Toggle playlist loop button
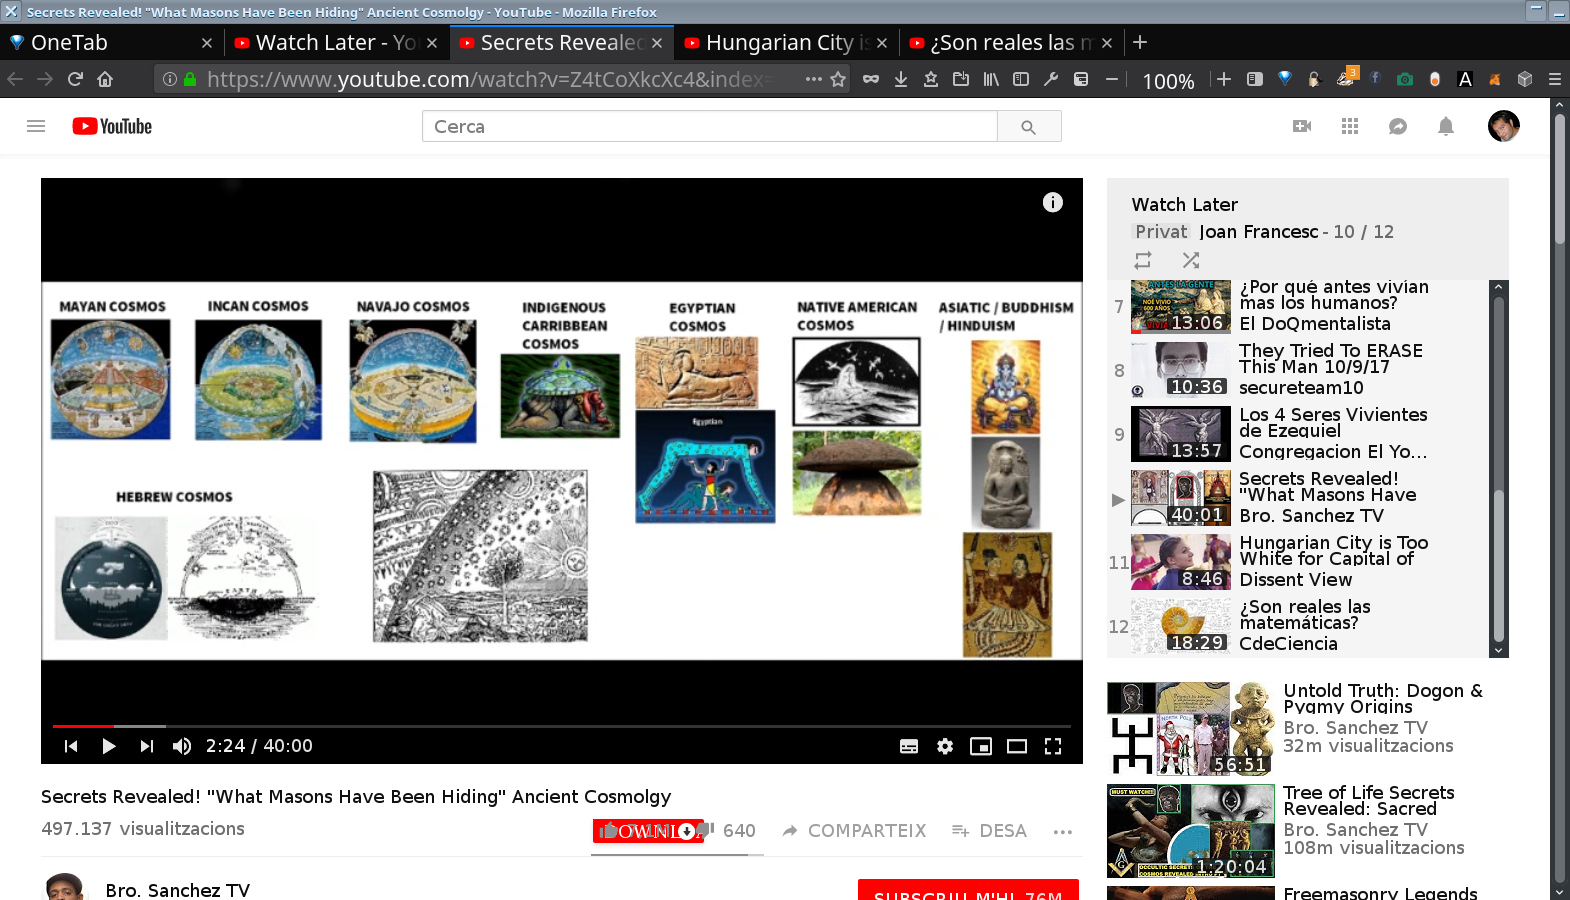The height and width of the screenshot is (900, 1570). (1143, 260)
